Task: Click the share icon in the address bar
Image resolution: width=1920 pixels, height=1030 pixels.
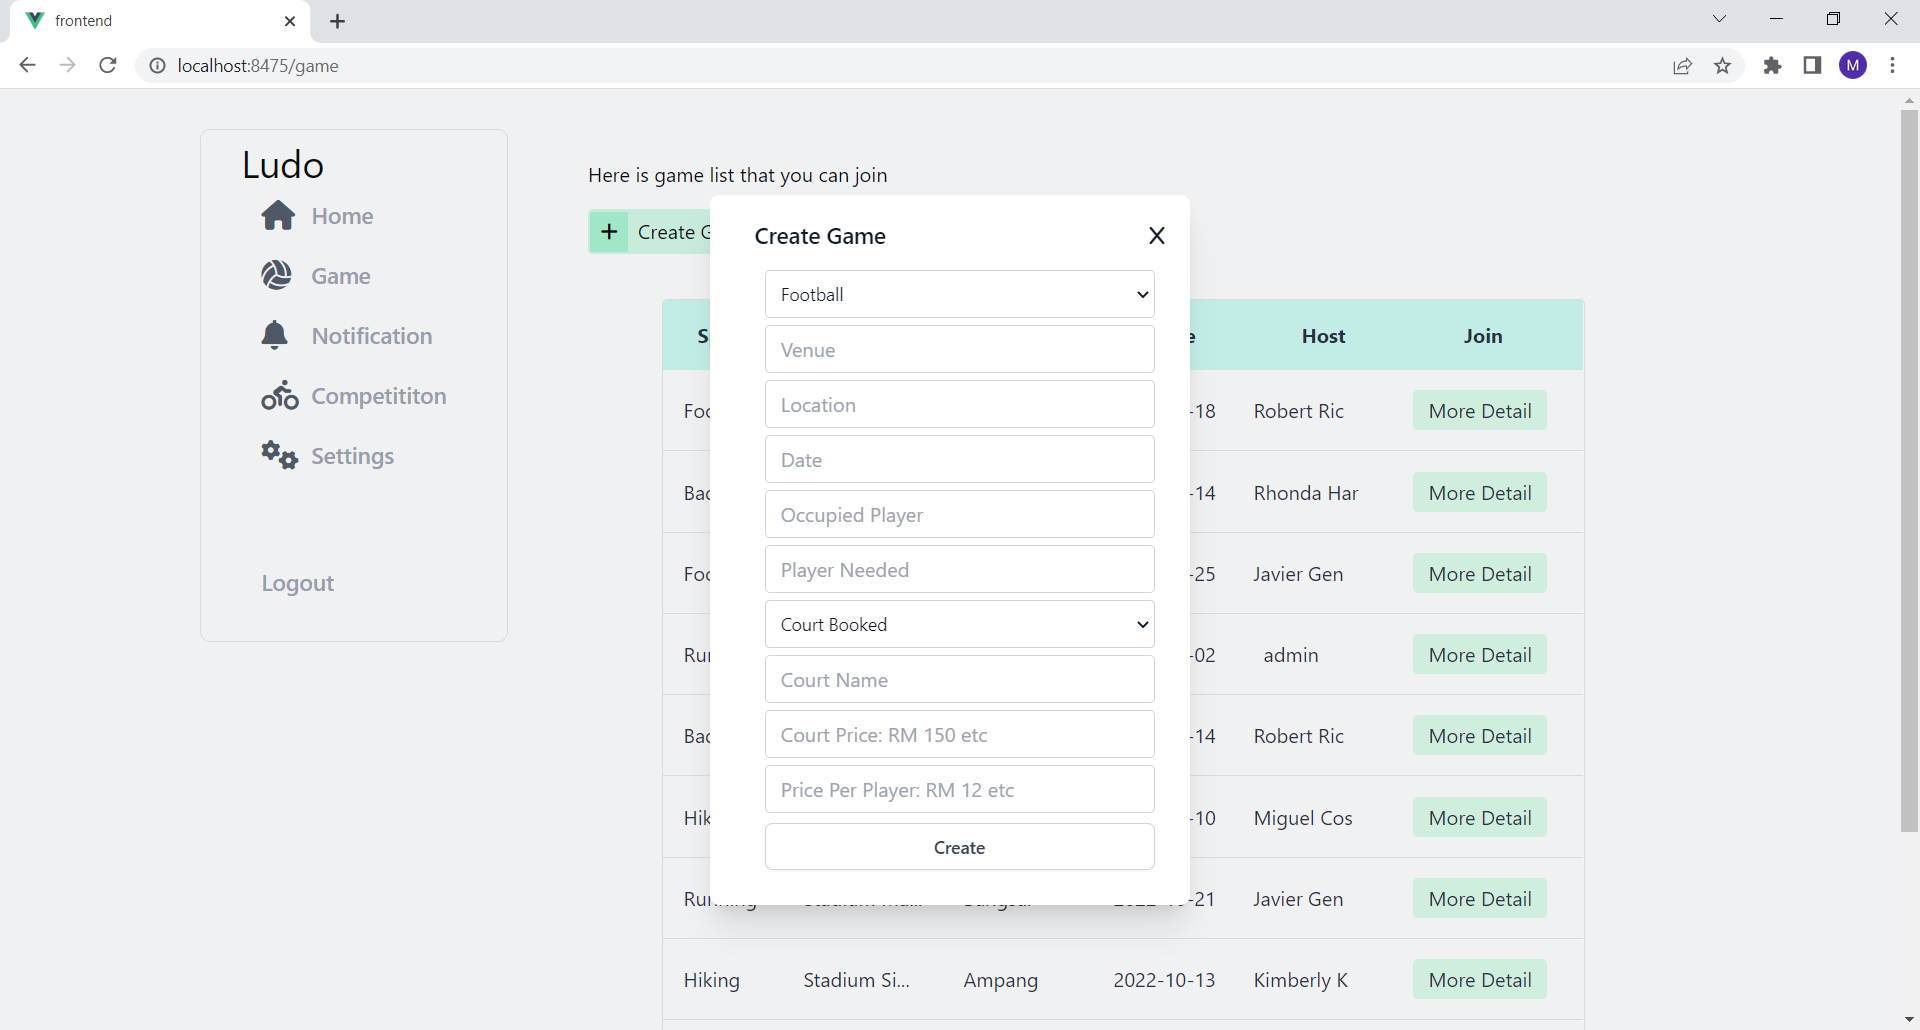Action: click(x=1682, y=65)
